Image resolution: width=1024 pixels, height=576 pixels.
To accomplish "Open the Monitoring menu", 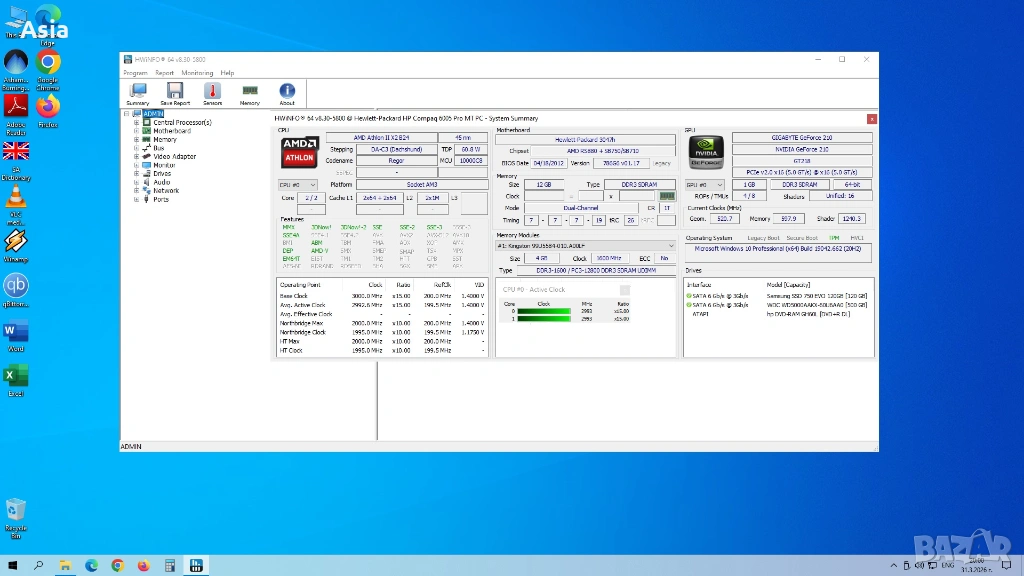I will (x=197, y=73).
